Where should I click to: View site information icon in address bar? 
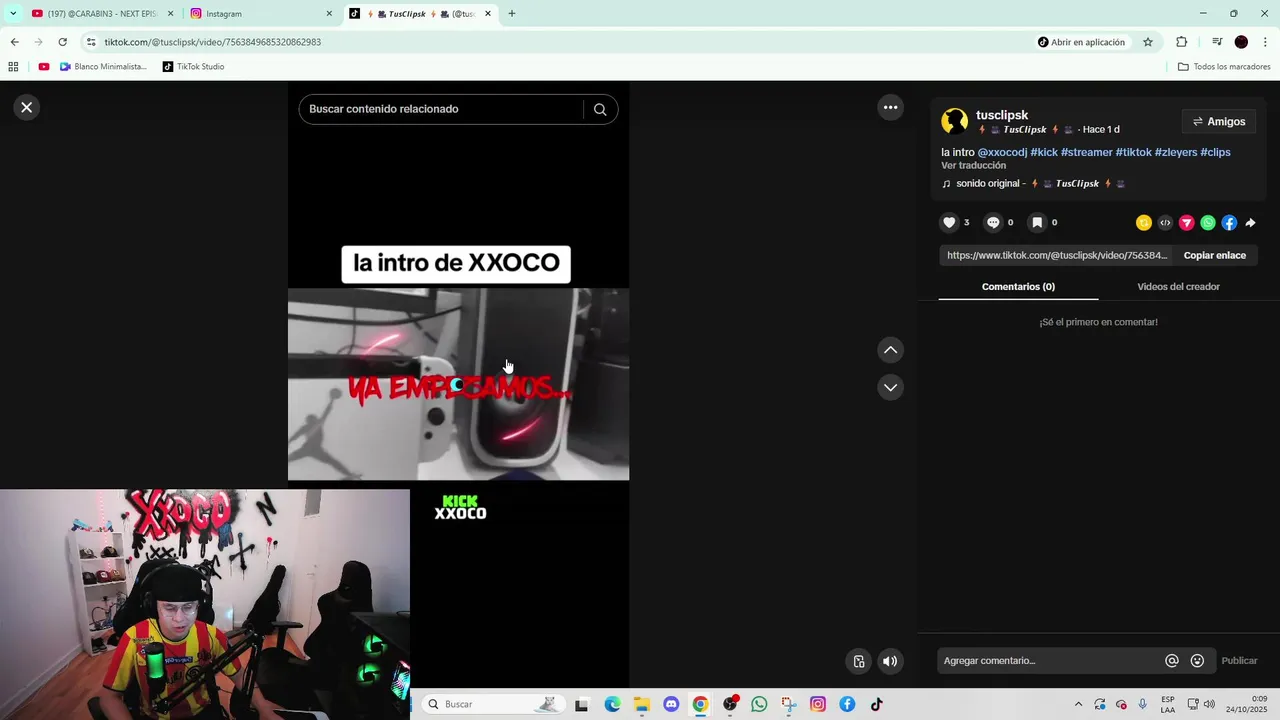pyautogui.click(x=91, y=42)
